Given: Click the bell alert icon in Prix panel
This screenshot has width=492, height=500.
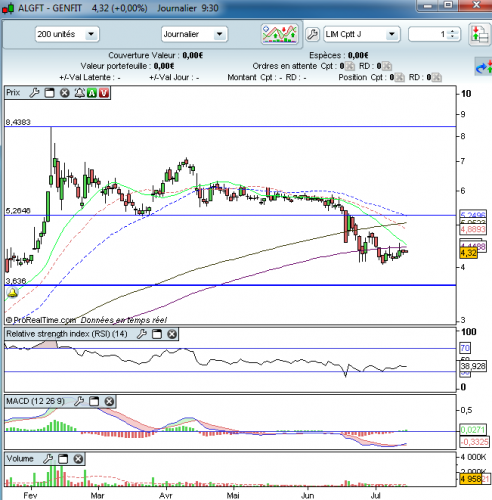Looking at the screenshot, I should click(79, 93).
